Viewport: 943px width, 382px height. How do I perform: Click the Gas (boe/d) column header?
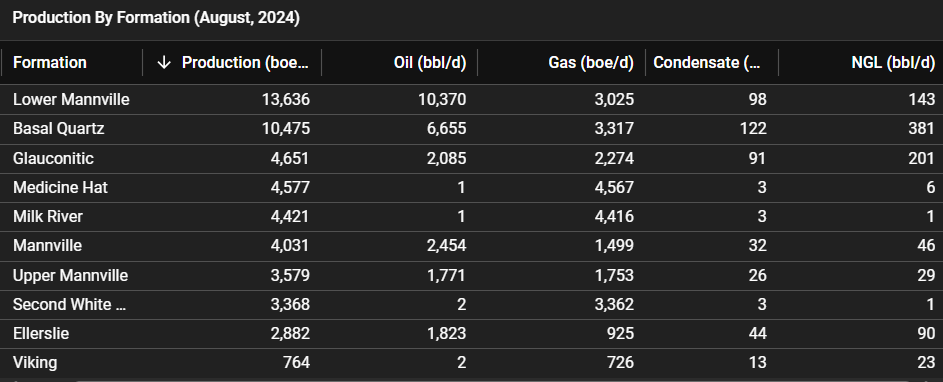591,63
